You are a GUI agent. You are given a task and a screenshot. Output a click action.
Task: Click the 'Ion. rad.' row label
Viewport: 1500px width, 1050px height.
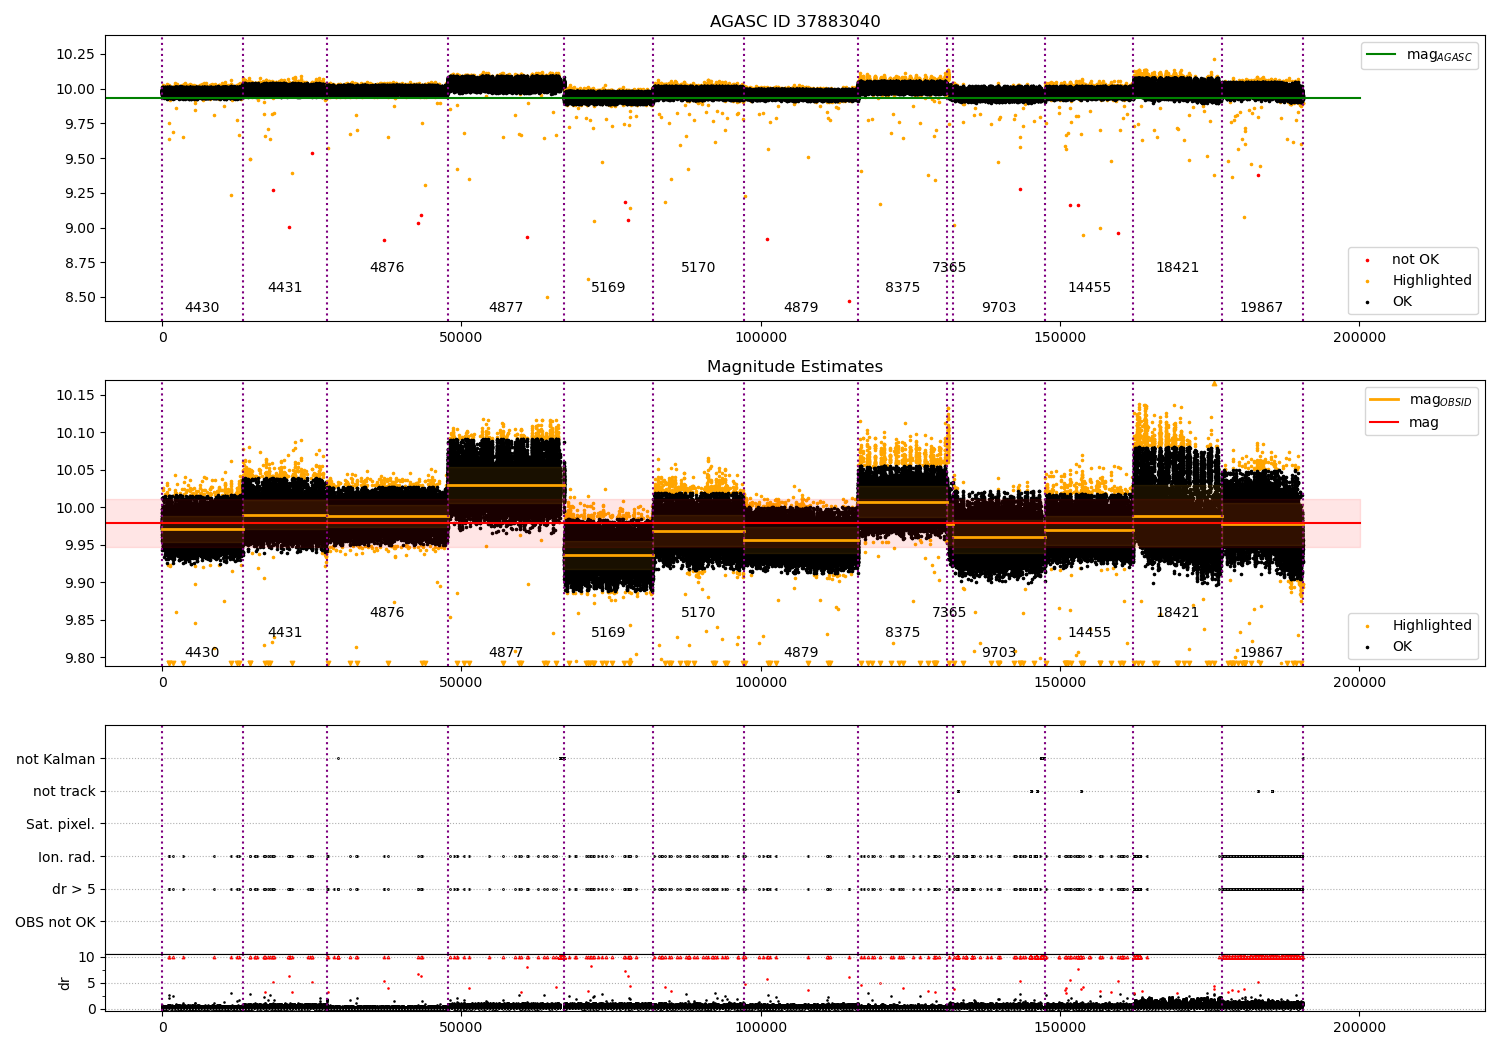click(x=67, y=857)
